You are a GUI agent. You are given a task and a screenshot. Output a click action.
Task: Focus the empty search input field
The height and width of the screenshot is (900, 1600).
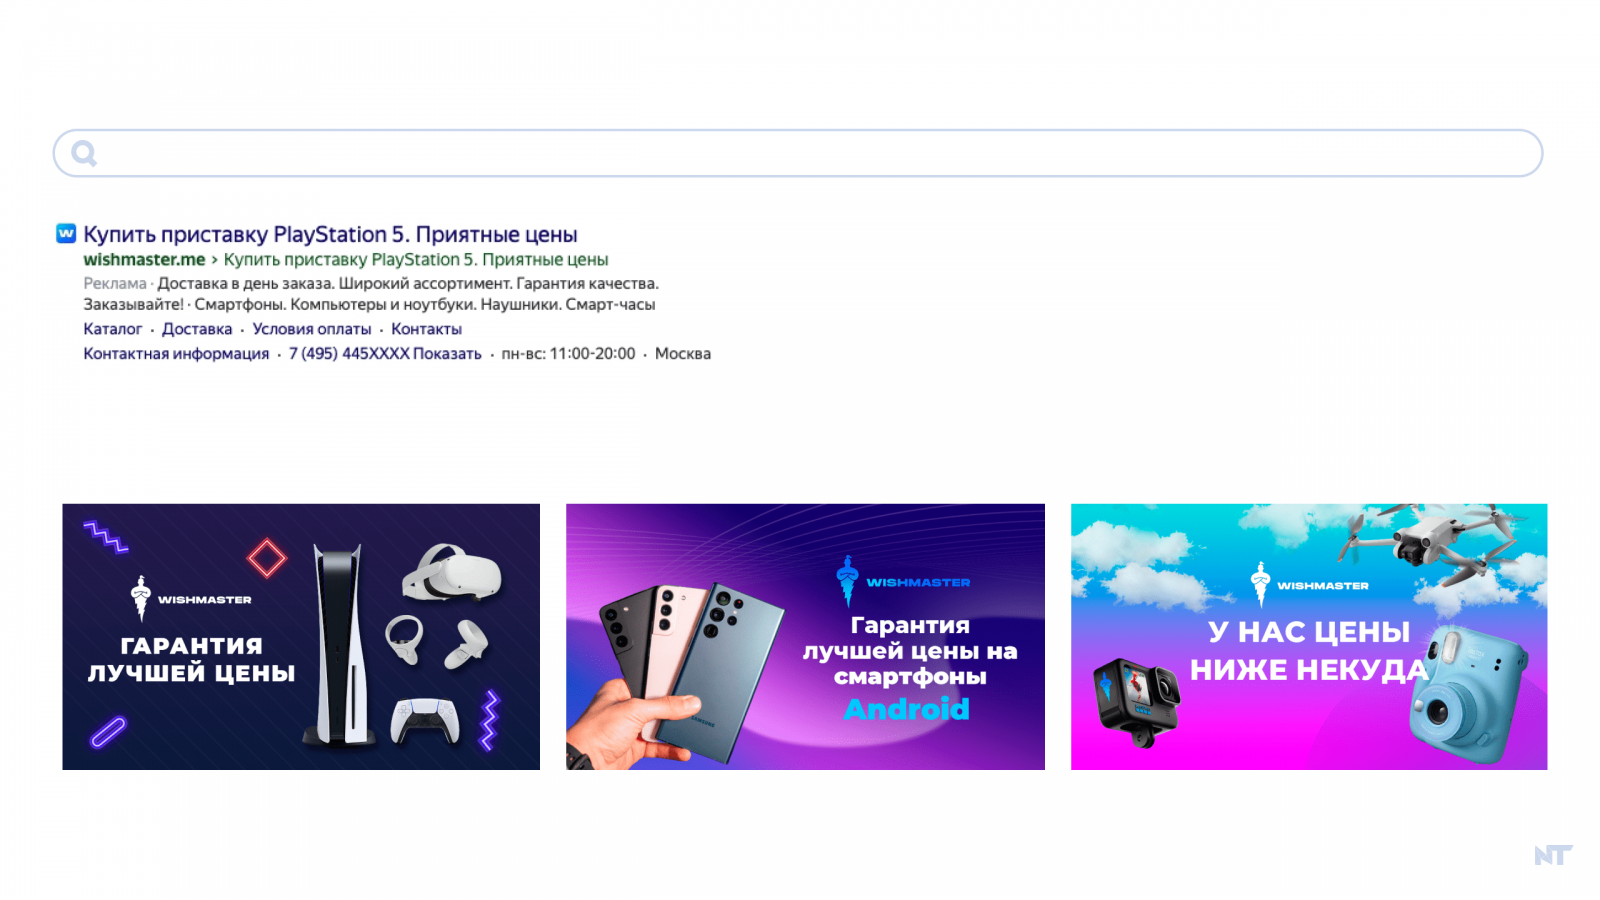coord(798,153)
